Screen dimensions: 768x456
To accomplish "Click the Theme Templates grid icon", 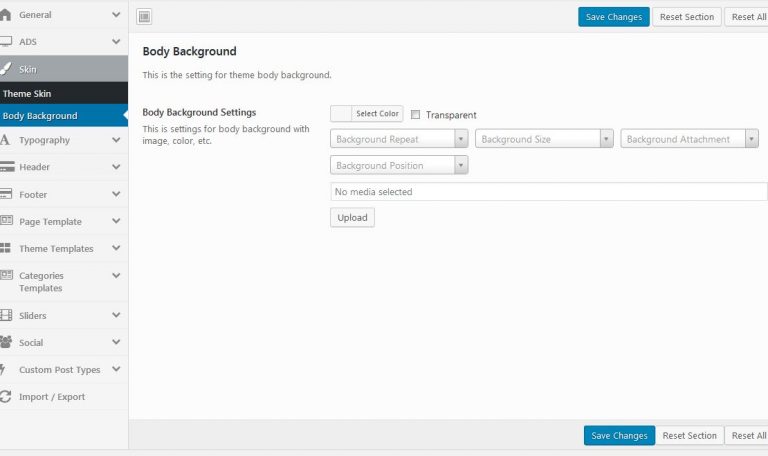I will click(x=5, y=248).
